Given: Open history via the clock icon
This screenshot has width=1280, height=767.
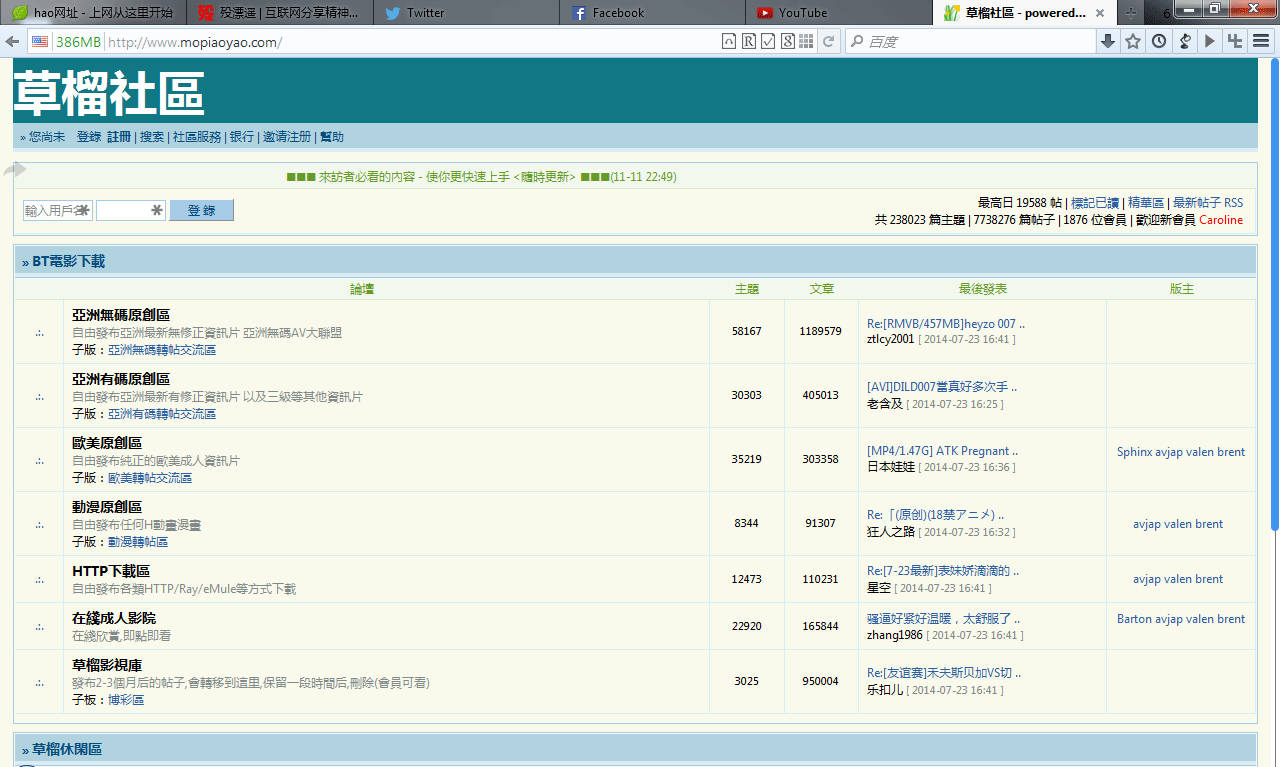Looking at the screenshot, I should (1159, 42).
